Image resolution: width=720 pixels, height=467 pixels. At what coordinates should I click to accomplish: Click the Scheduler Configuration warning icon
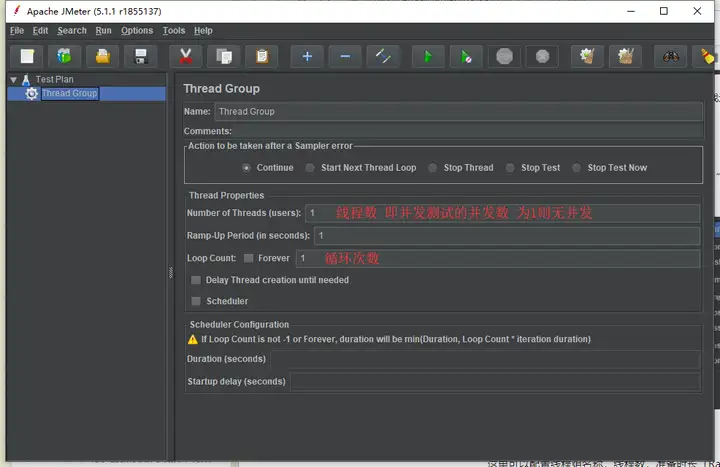click(193, 339)
